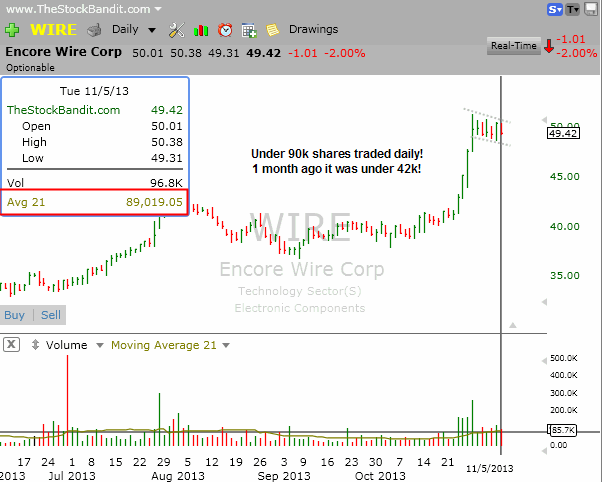Click the Real-Time button
This screenshot has width=602, height=482.
(514, 46)
